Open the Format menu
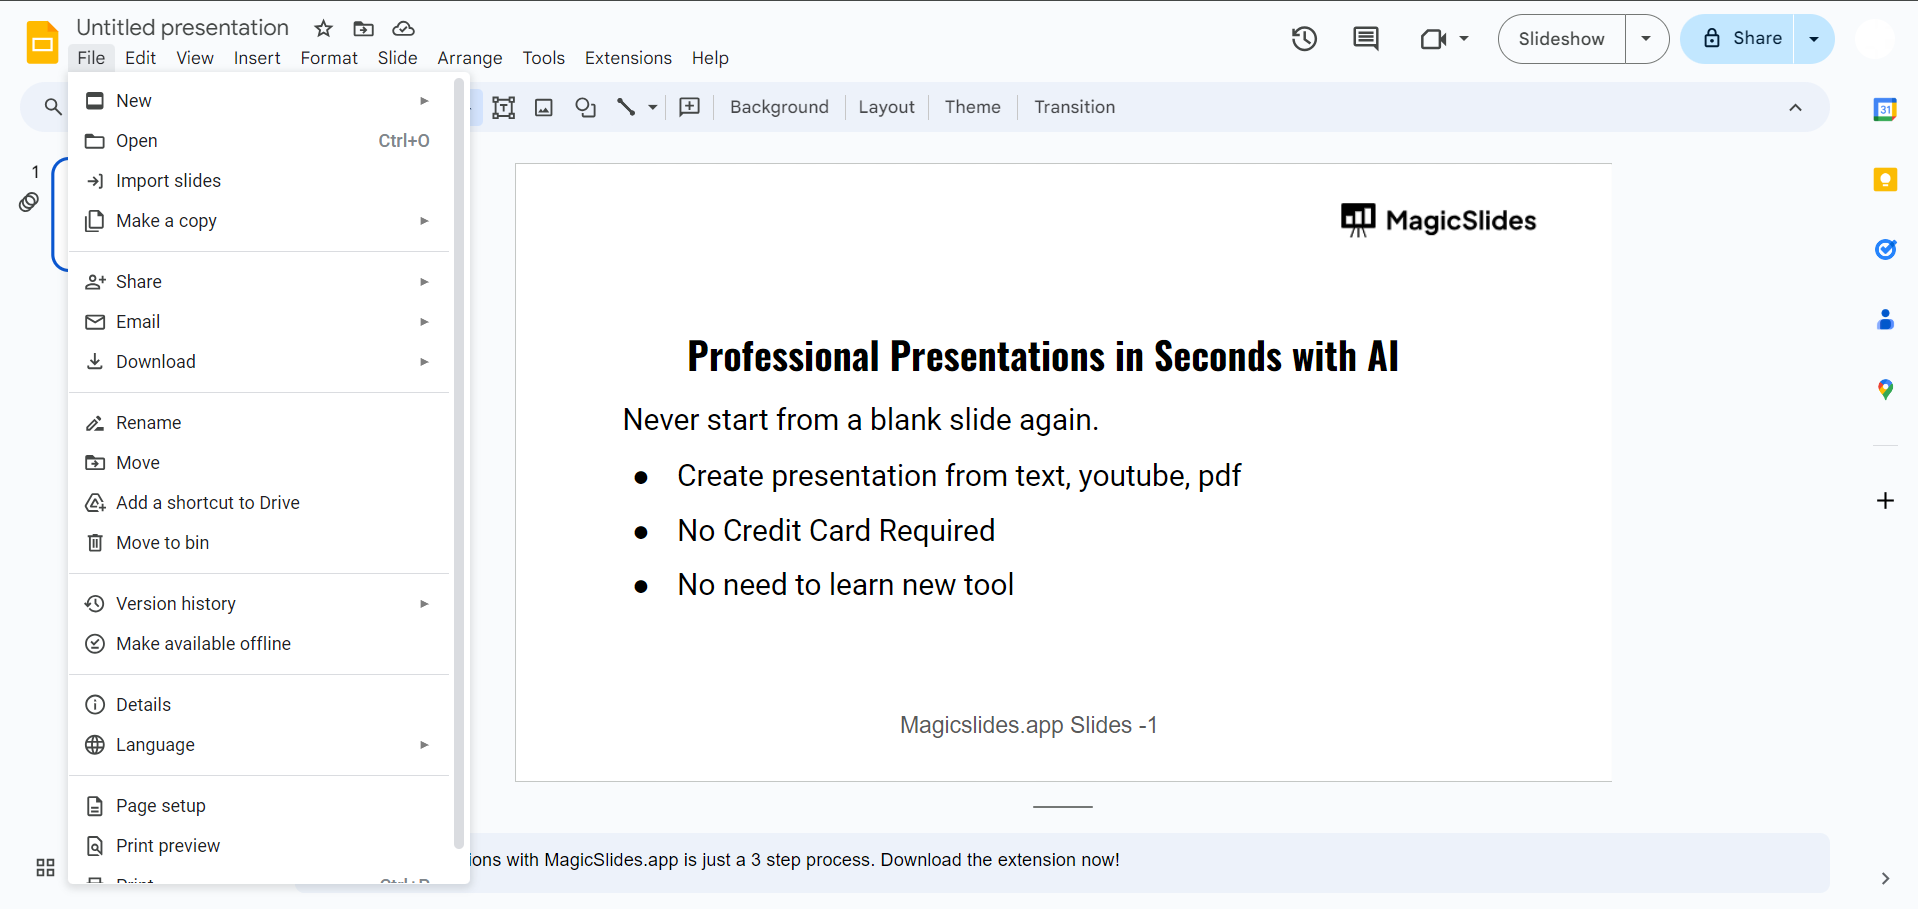The image size is (1918, 909). (x=329, y=58)
